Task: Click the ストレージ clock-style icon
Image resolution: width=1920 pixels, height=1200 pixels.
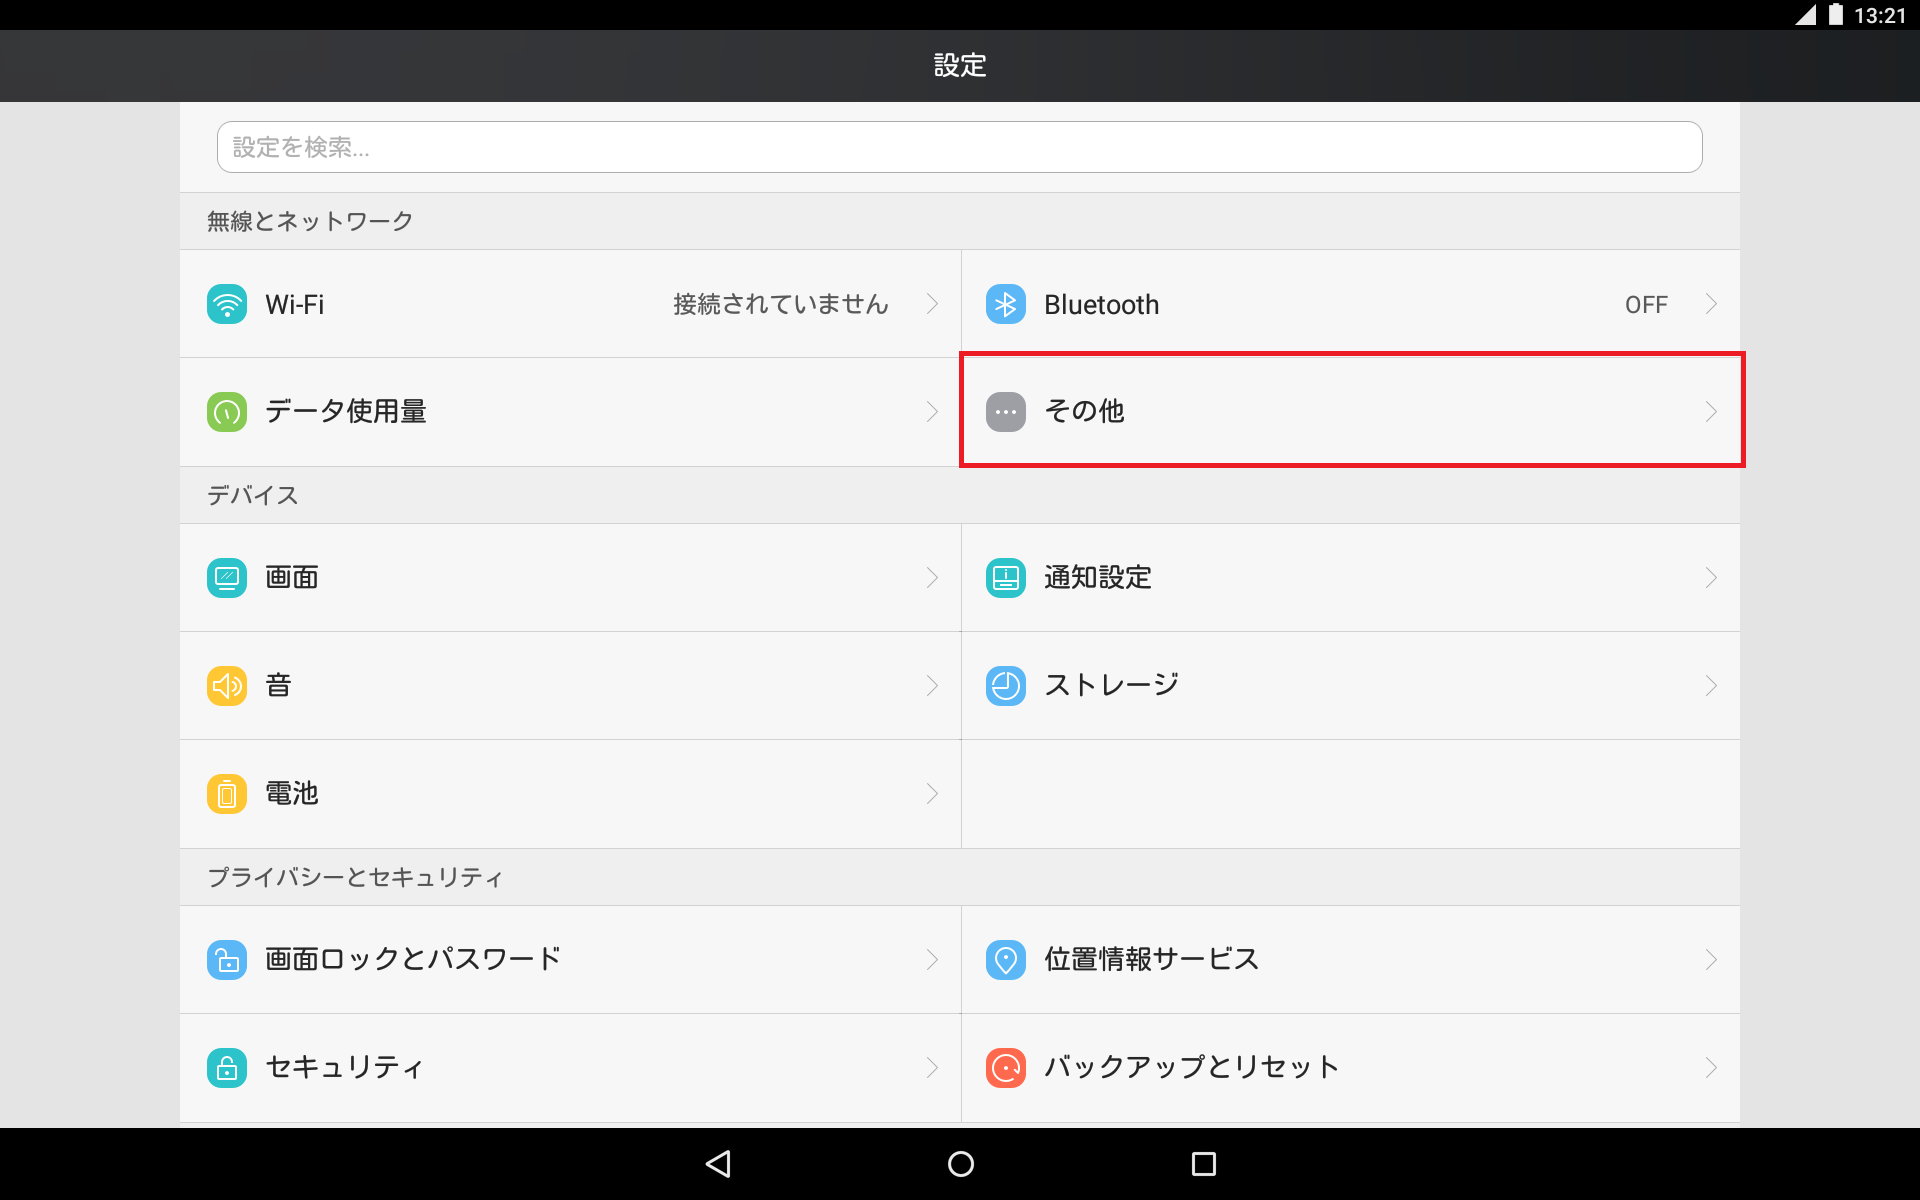Action: point(1006,685)
